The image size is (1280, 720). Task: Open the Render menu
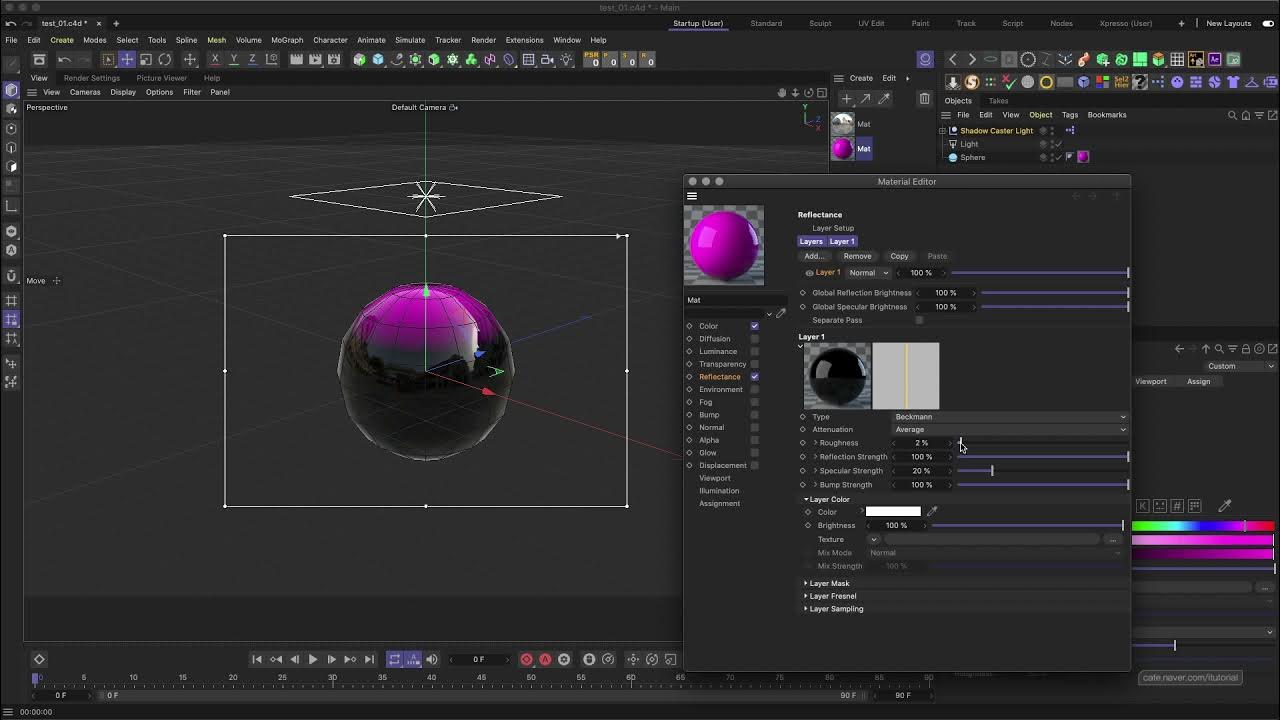(x=483, y=40)
